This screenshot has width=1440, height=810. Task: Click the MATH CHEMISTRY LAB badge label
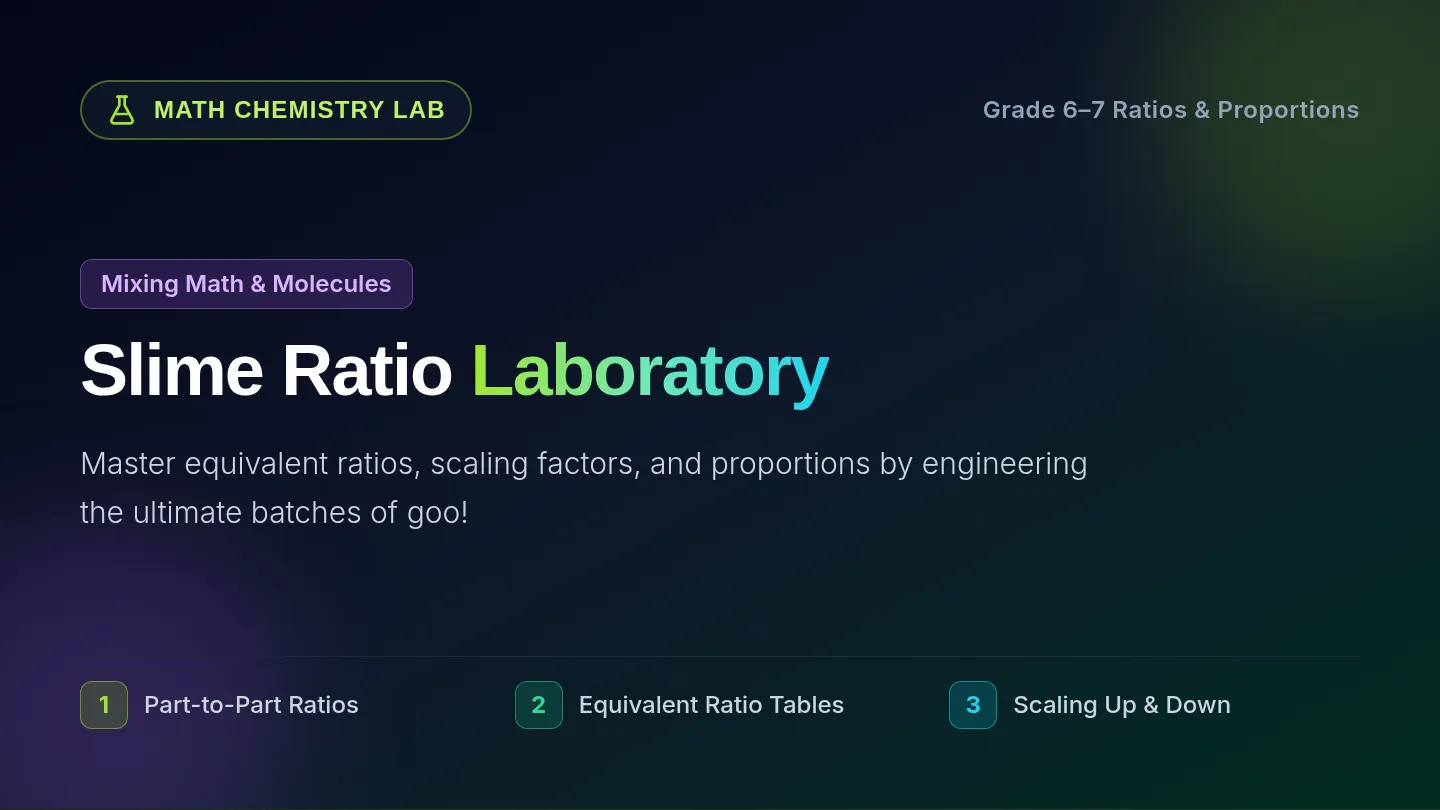[299, 110]
